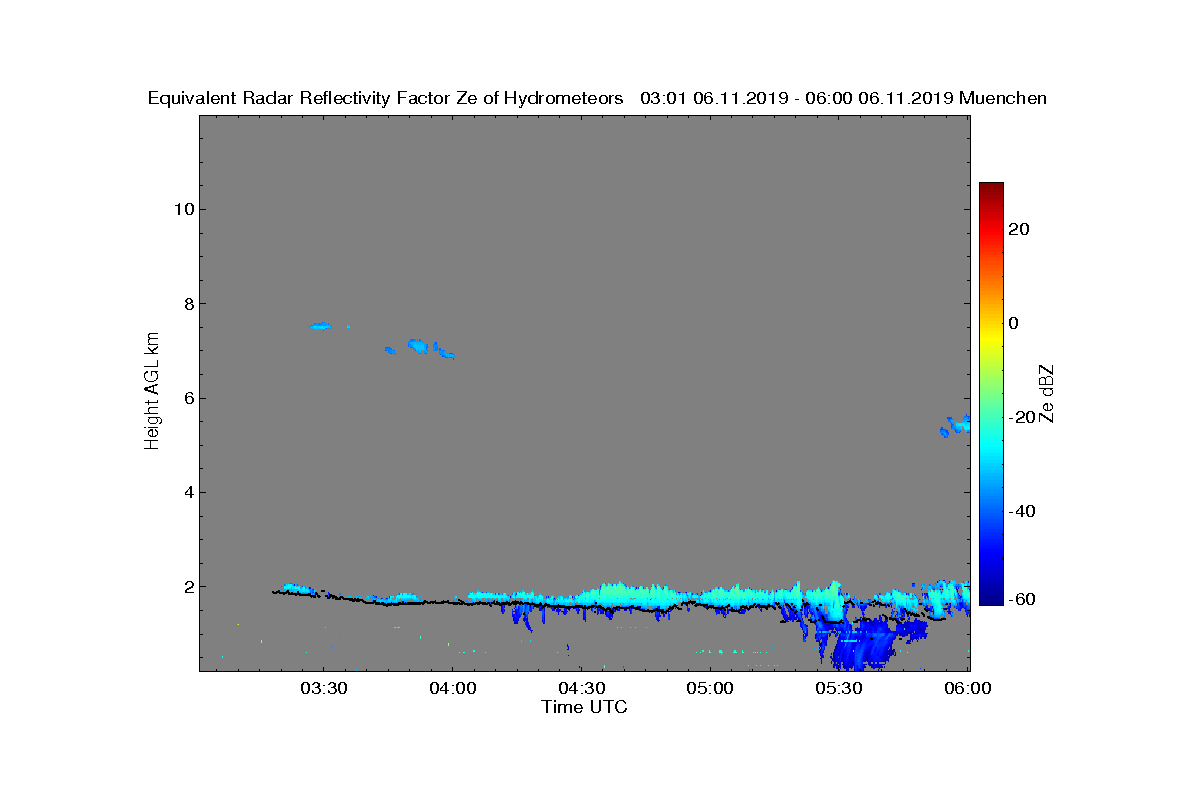Click the 'Ze dBZ' colorbar label

point(1047,394)
